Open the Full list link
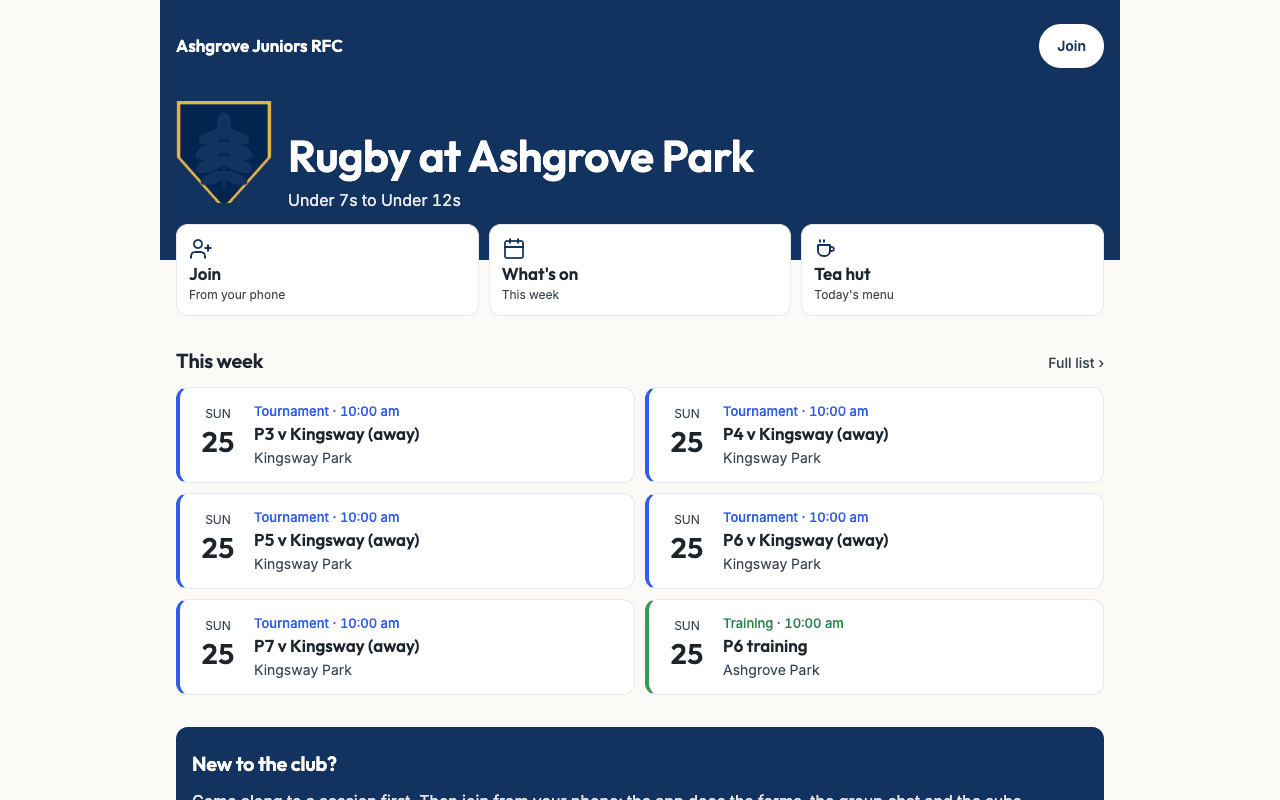Image resolution: width=1280 pixels, height=800 pixels. 1076,363
